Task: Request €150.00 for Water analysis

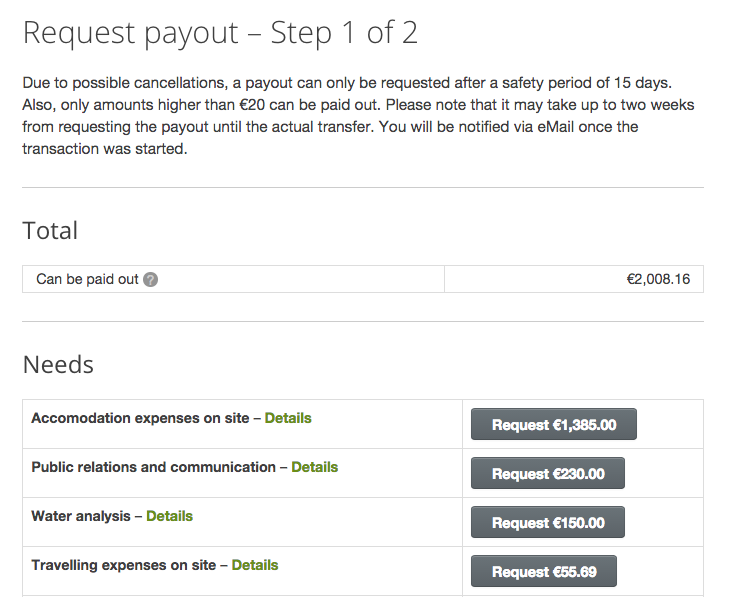Action: click(x=548, y=522)
